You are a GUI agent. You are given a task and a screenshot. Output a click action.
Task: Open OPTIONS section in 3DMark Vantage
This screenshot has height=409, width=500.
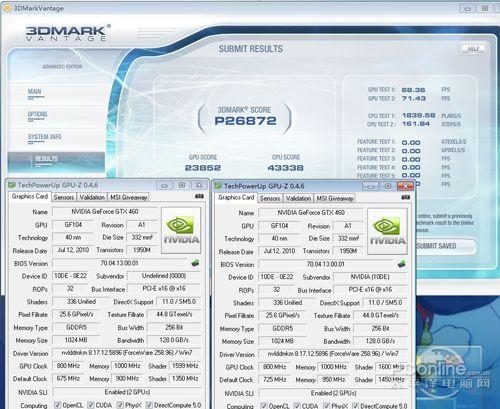coord(37,114)
